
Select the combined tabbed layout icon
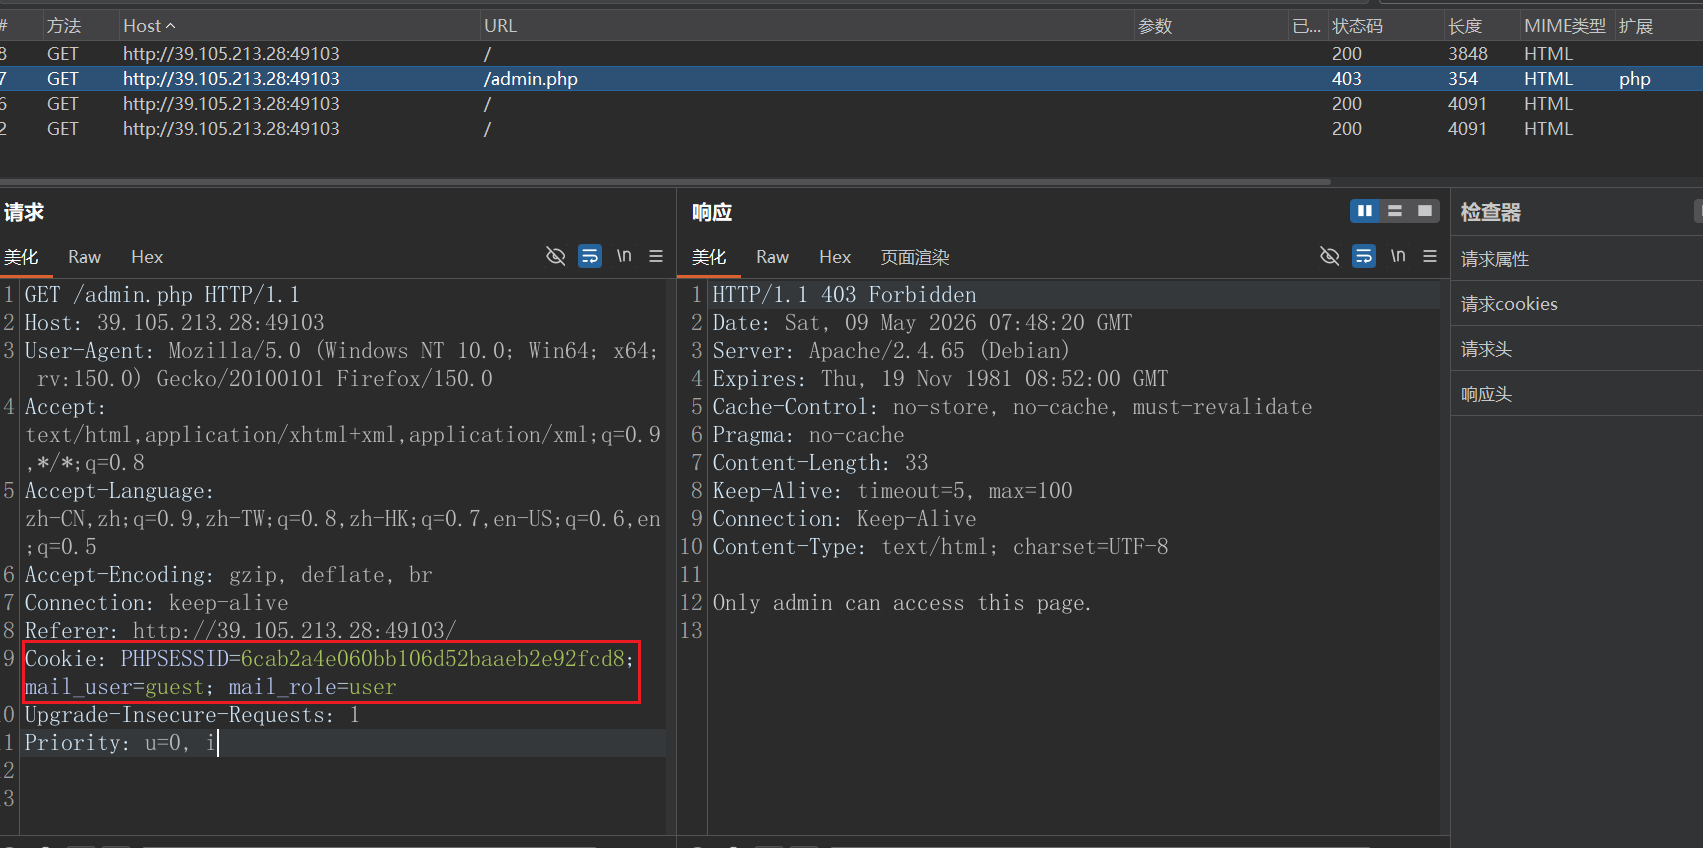coord(1425,211)
